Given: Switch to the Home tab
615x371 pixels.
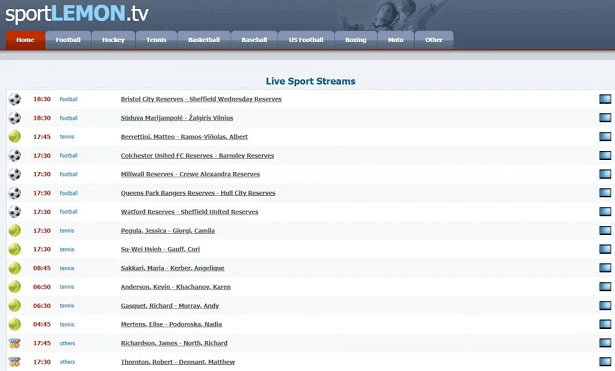Looking at the screenshot, I should click(x=25, y=40).
